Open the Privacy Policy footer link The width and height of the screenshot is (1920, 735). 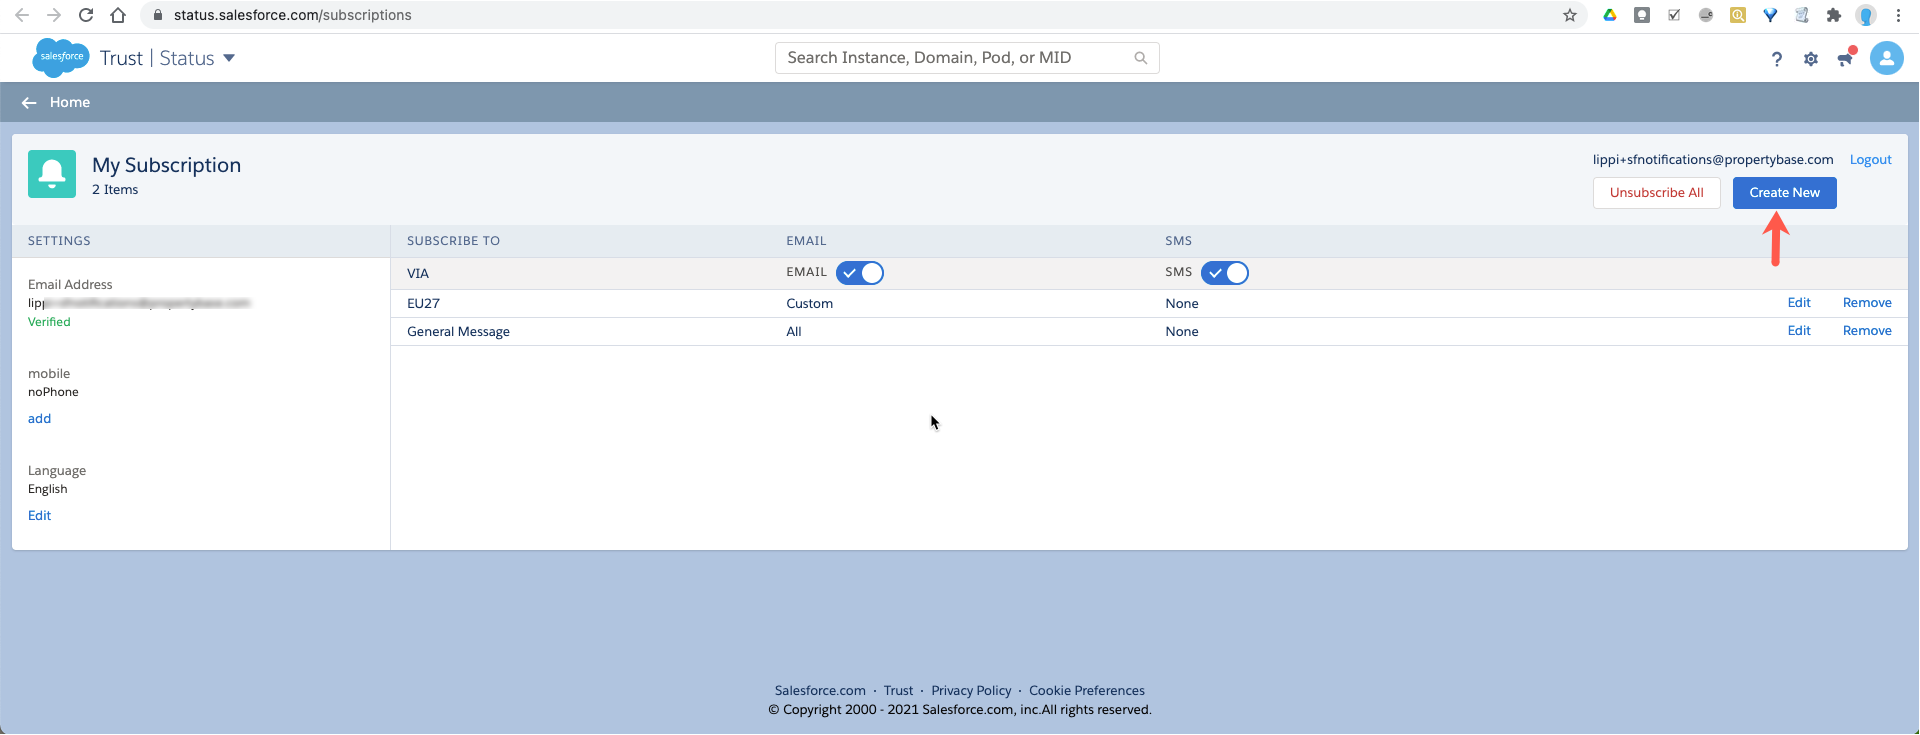(971, 691)
